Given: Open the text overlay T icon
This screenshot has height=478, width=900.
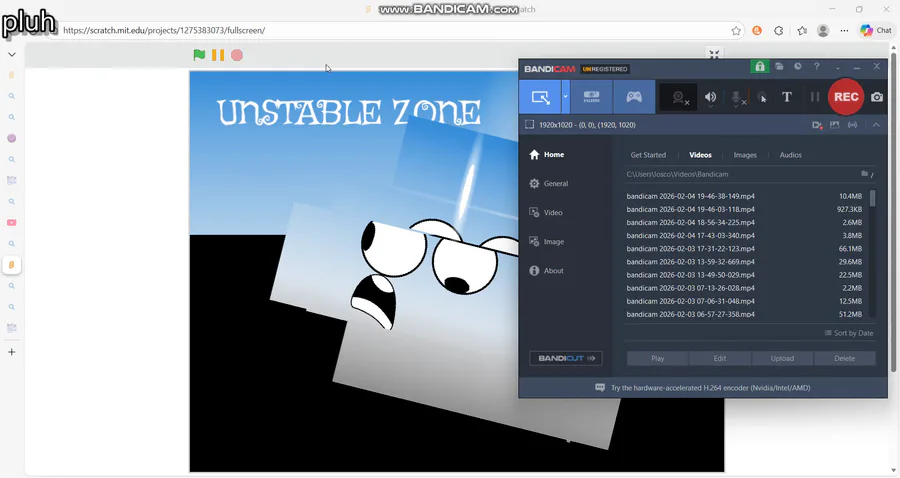Looking at the screenshot, I should [787, 97].
